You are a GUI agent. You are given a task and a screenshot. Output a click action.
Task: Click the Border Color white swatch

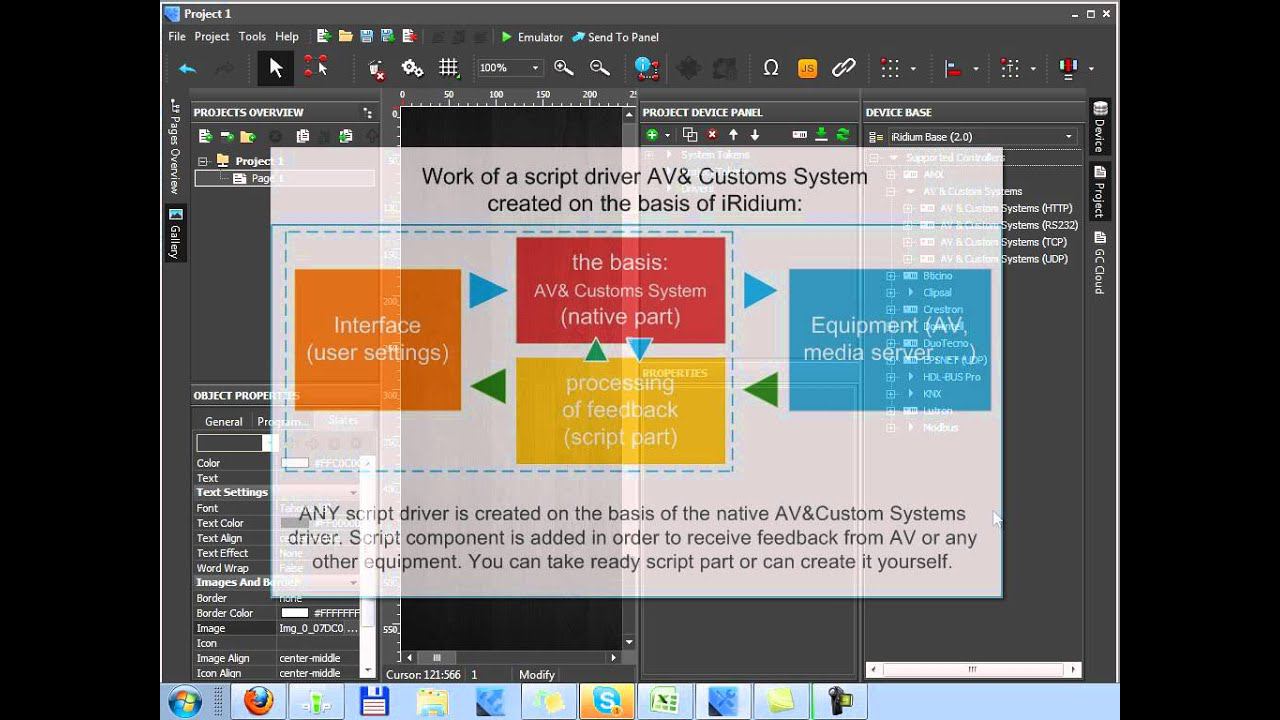[x=294, y=613]
